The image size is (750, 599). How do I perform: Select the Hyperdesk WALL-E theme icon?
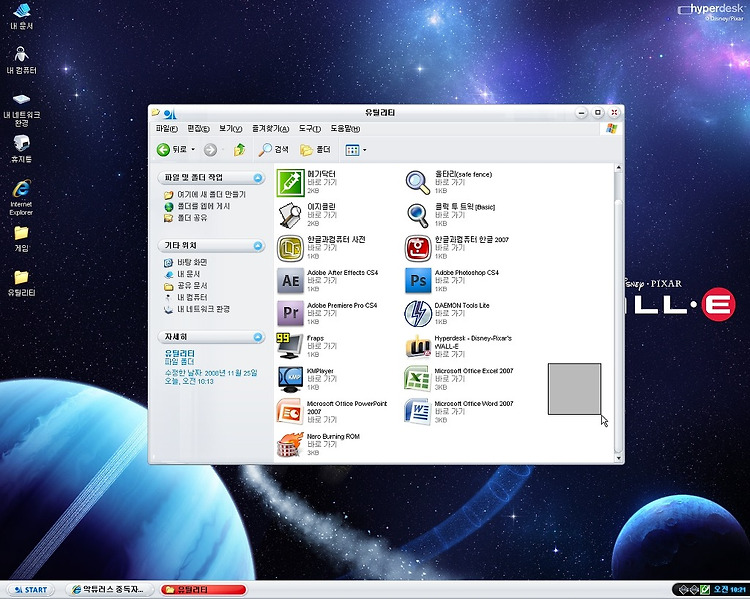point(418,346)
